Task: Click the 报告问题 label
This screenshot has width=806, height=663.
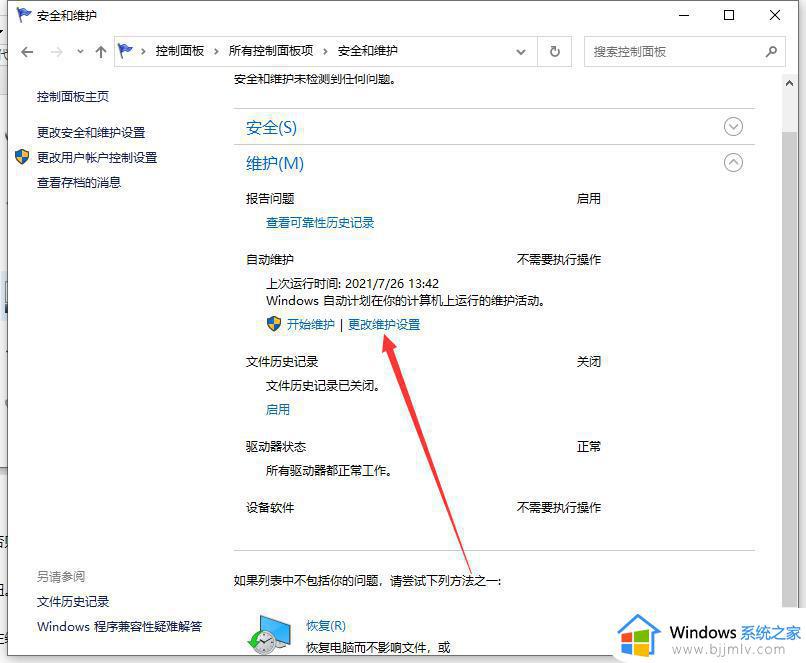Action: click(x=270, y=198)
